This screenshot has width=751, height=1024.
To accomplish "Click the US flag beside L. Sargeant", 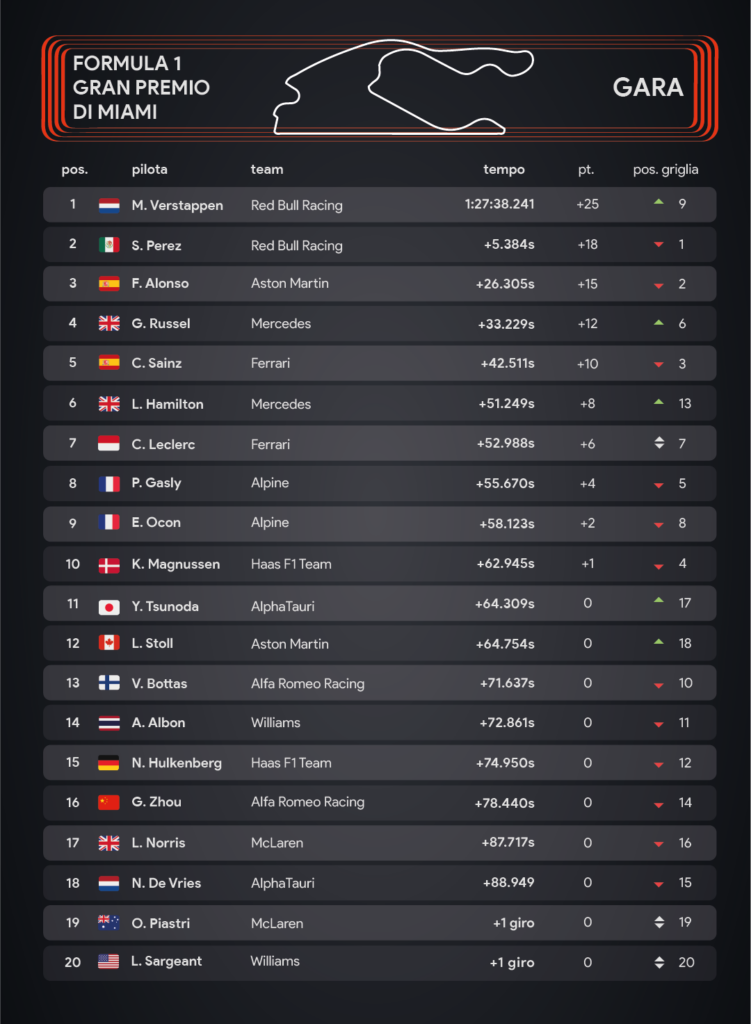I will (108, 961).
